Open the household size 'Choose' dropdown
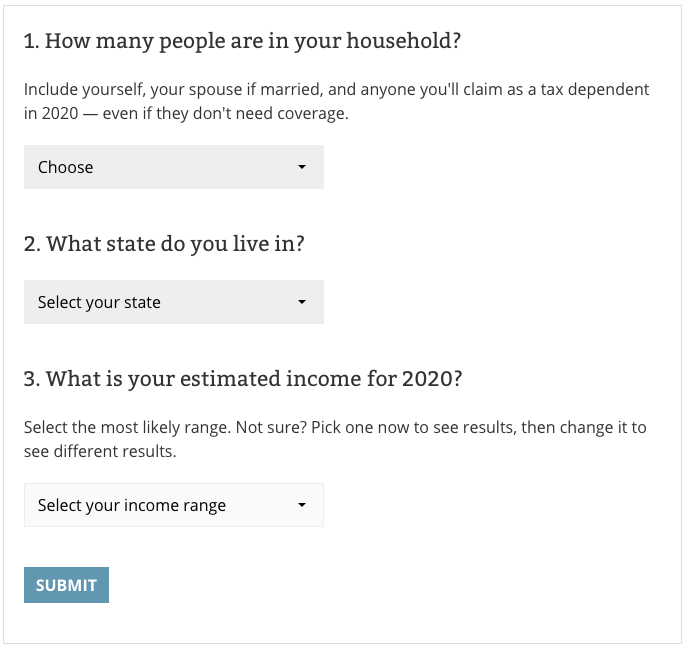688x652 pixels. [x=173, y=167]
